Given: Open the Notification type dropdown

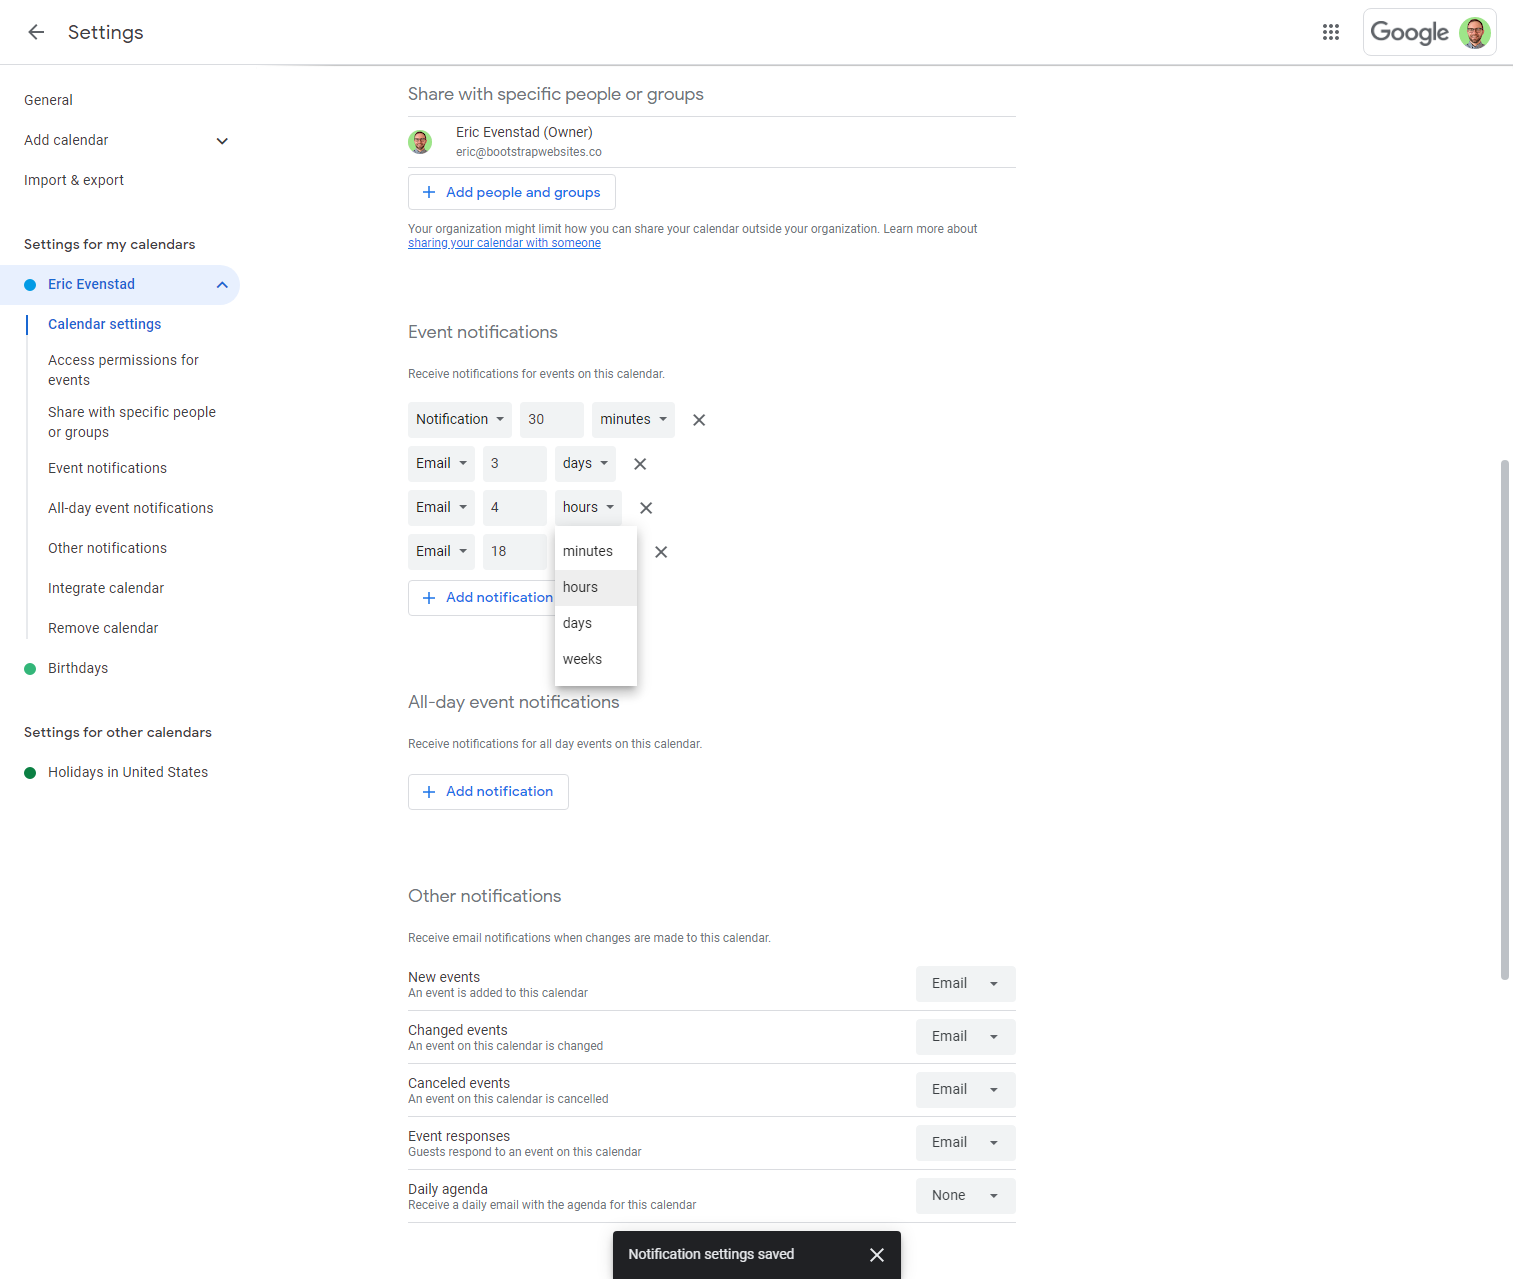Looking at the screenshot, I should [x=460, y=420].
